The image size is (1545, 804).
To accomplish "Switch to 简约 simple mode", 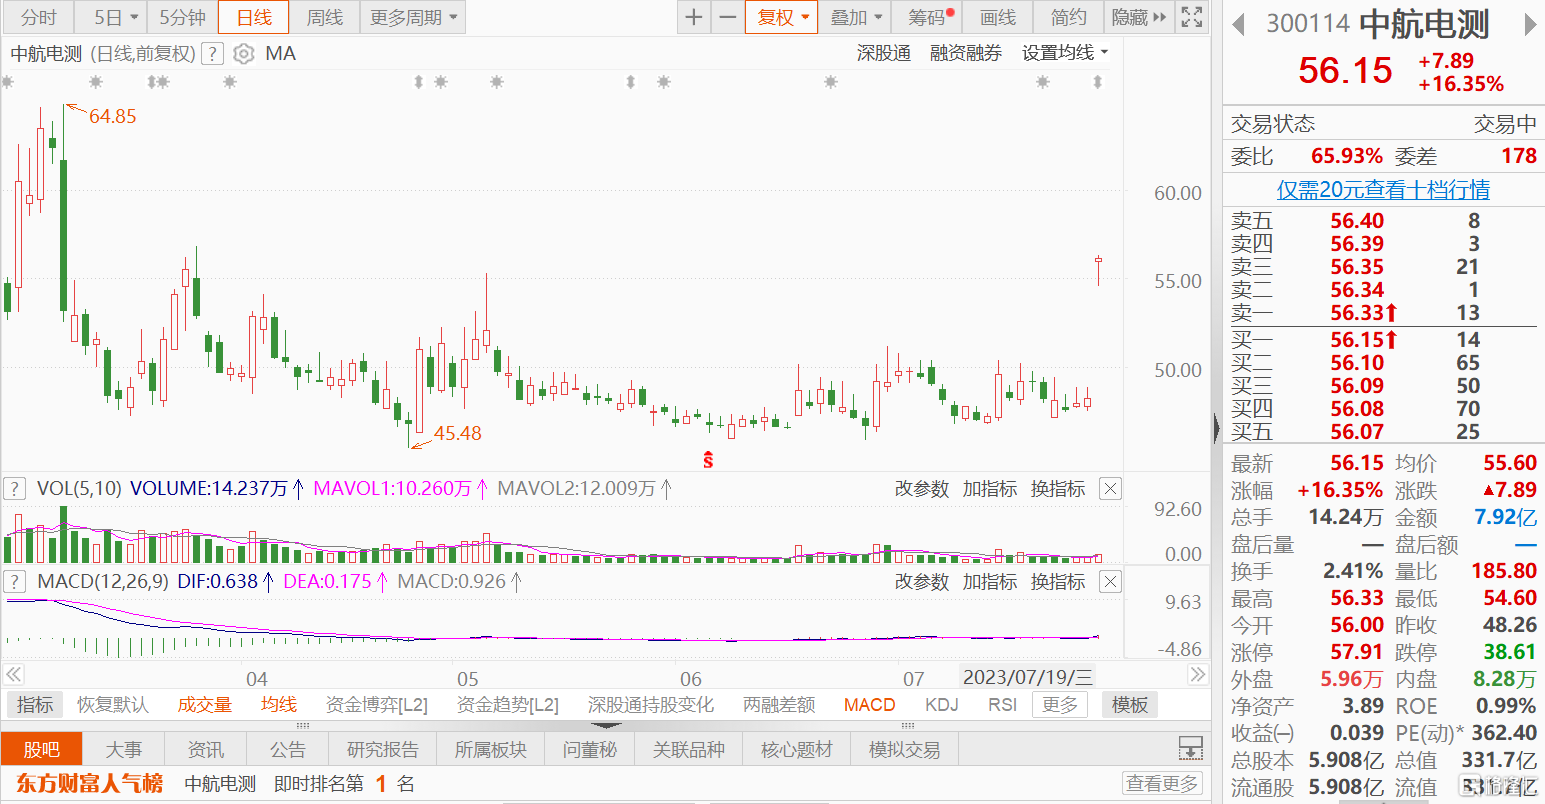I will pyautogui.click(x=1069, y=18).
